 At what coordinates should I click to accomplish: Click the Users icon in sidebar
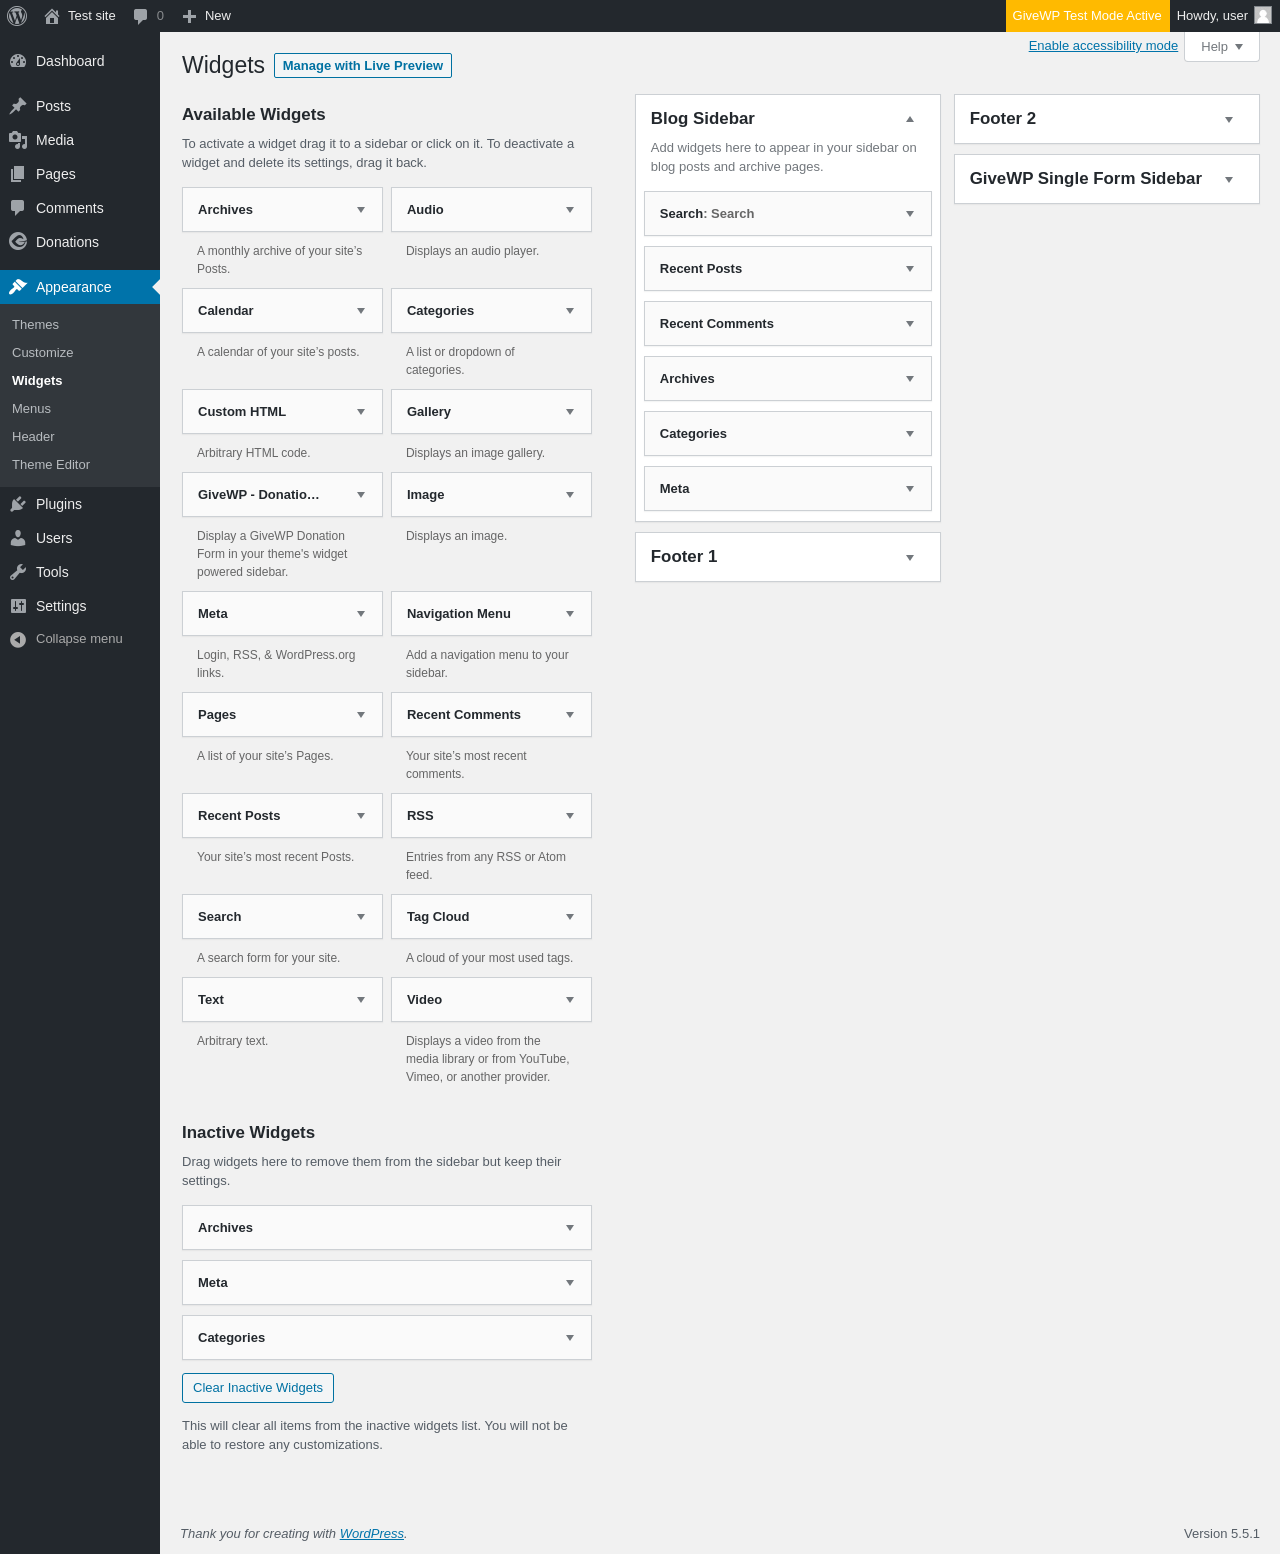(18, 538)
